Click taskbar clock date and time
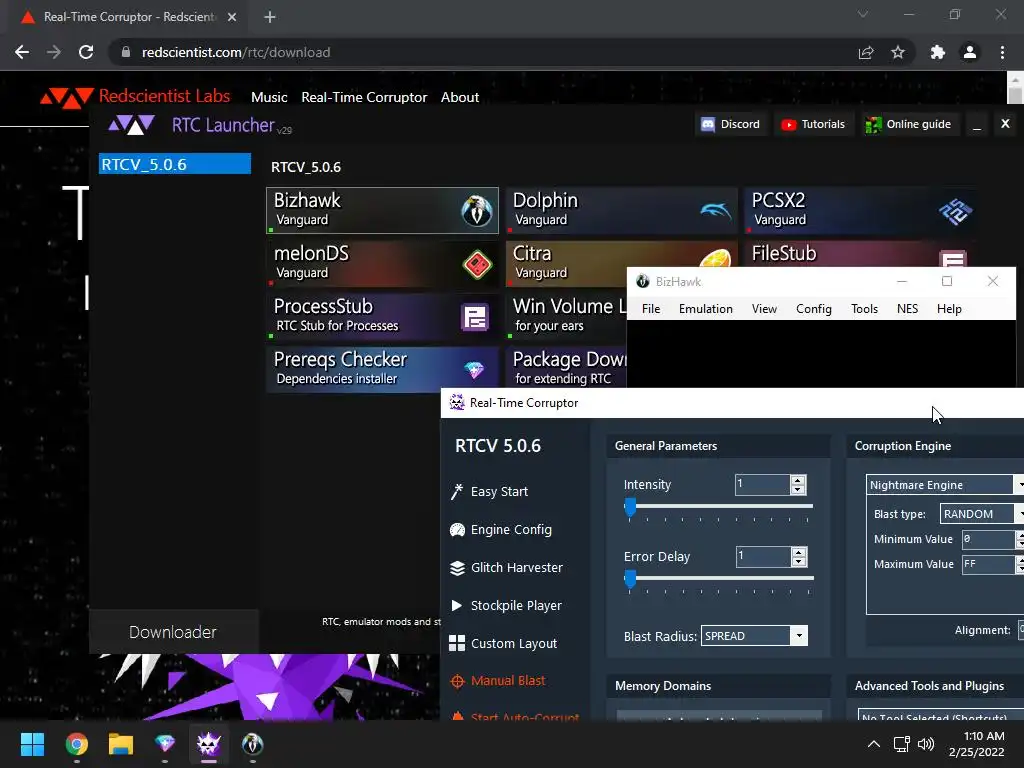The image size is (1024, 768). pos(977,744)
